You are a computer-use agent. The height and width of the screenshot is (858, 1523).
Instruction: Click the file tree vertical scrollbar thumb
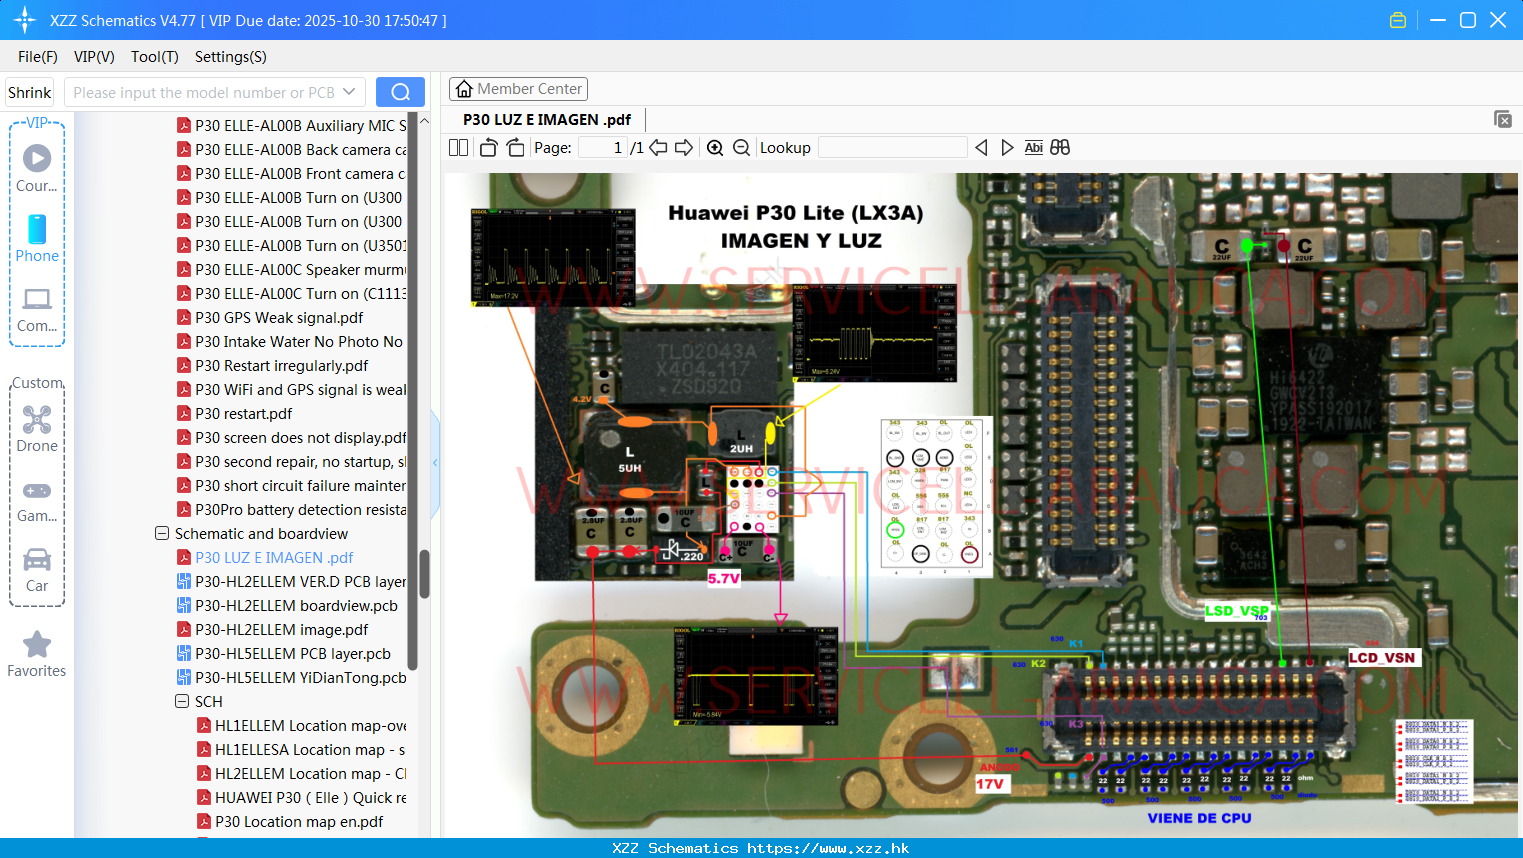pos(424,574)
